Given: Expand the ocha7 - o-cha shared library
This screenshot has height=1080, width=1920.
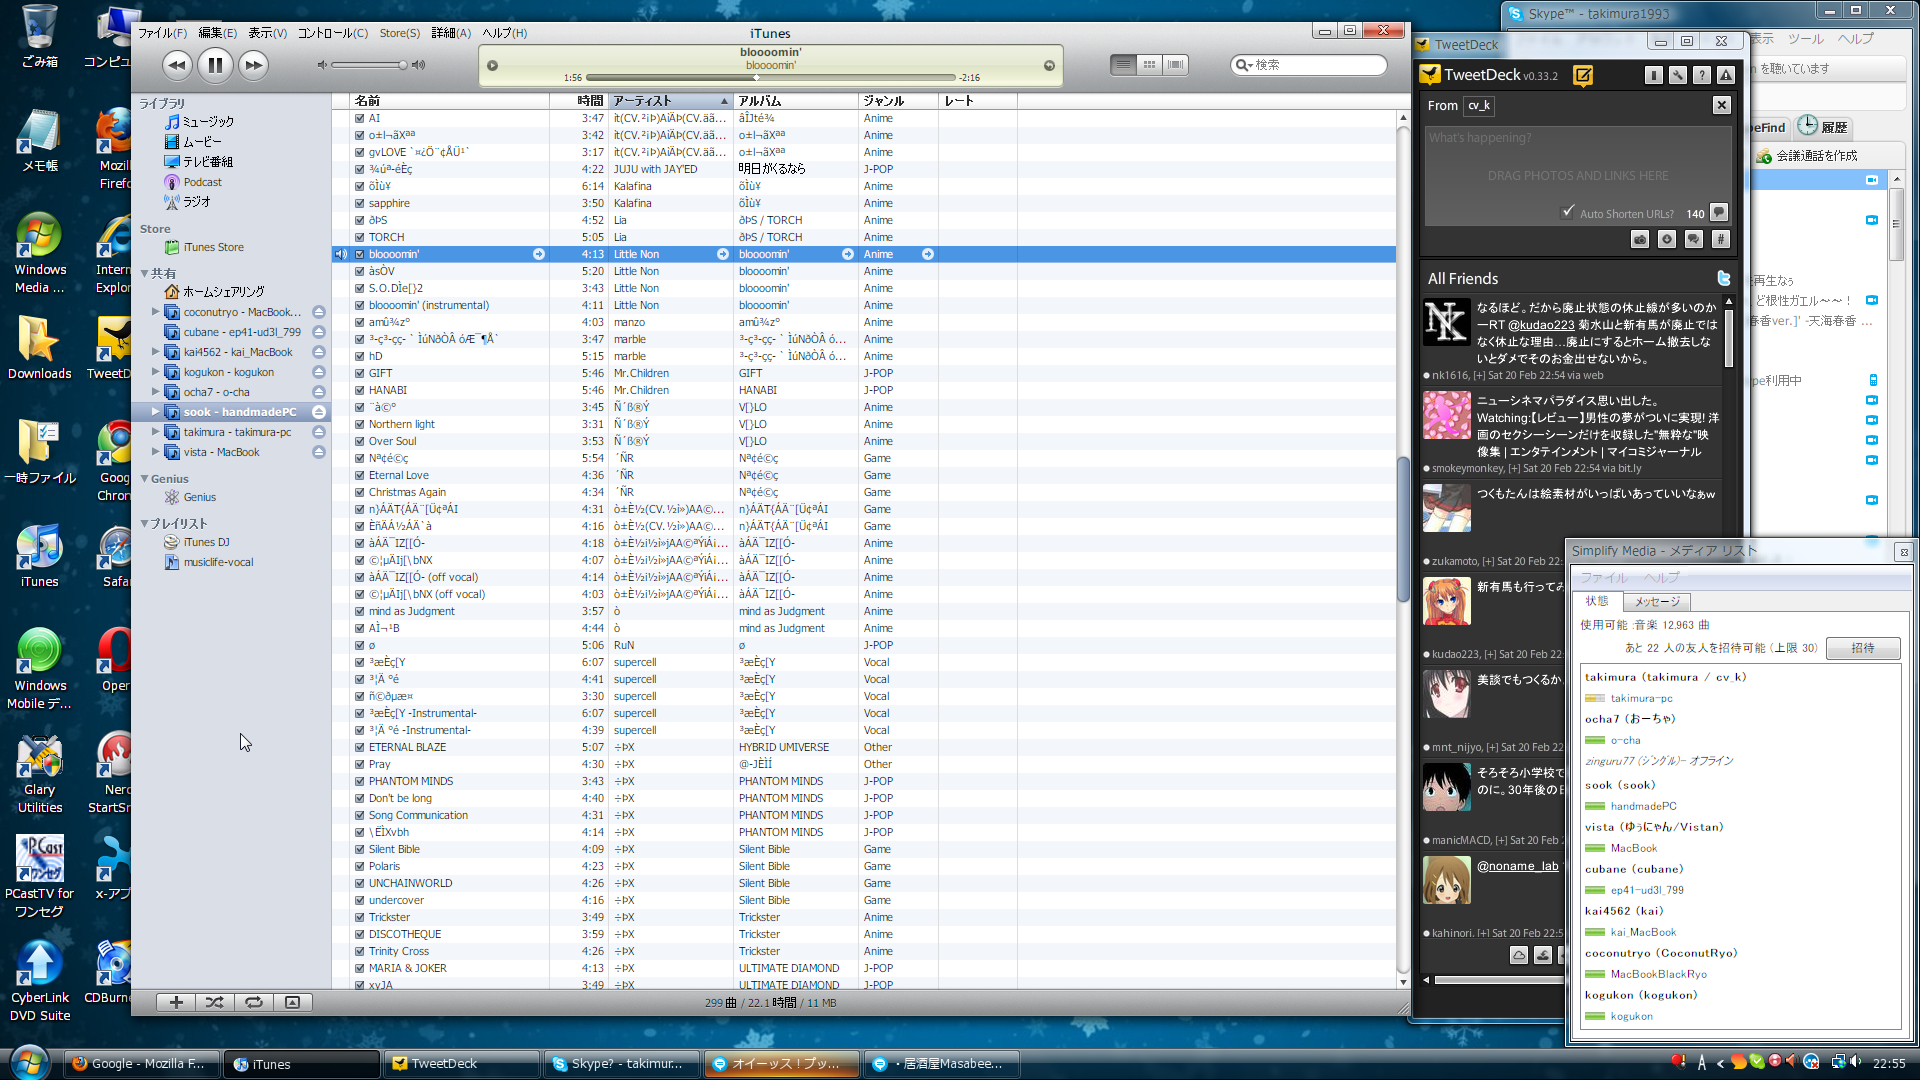Looking at the screenshot, I should 155,392.
